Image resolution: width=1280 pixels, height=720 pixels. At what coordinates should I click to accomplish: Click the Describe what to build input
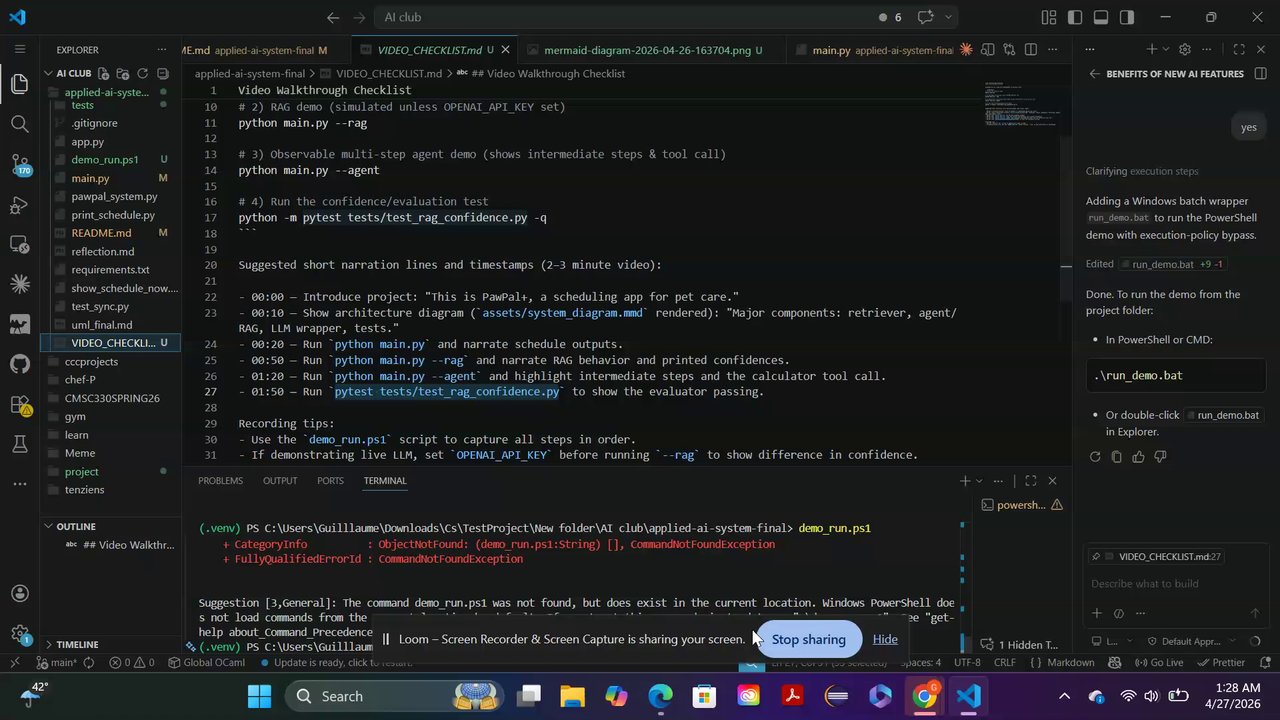pyautogui.click(x=1176, y=584)
